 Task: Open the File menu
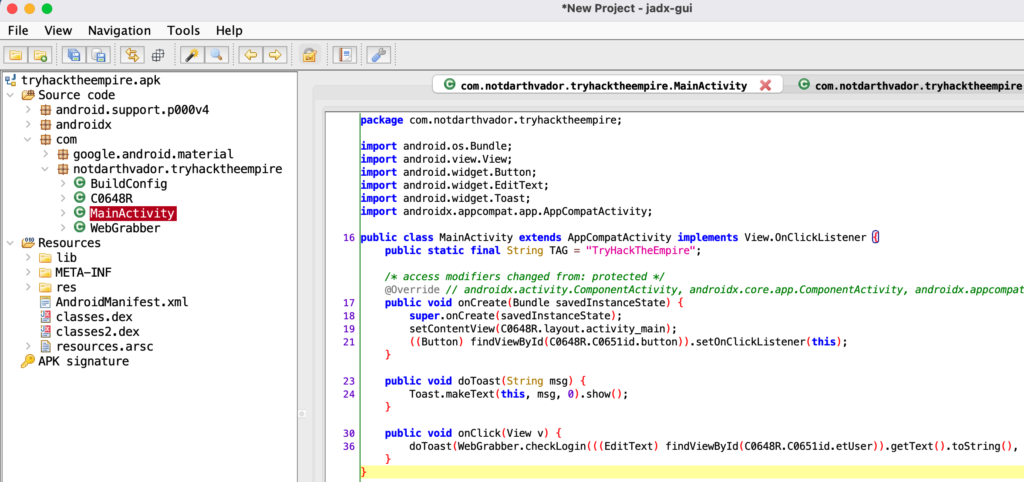coord(18,30)
